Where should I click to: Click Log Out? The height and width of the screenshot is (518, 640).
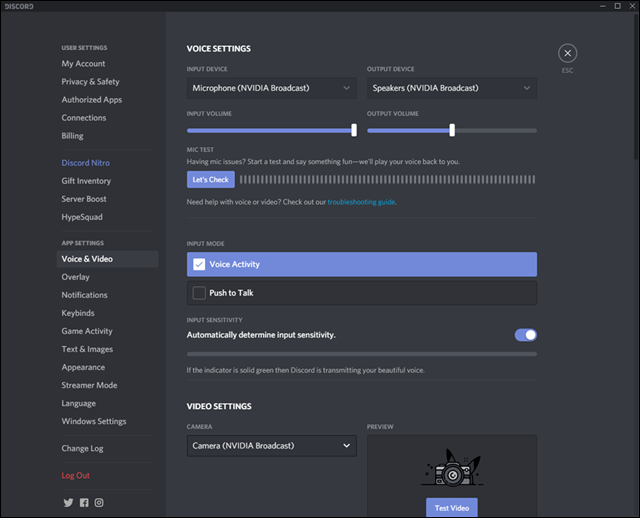pyautogui.click(x=76, y=475)
